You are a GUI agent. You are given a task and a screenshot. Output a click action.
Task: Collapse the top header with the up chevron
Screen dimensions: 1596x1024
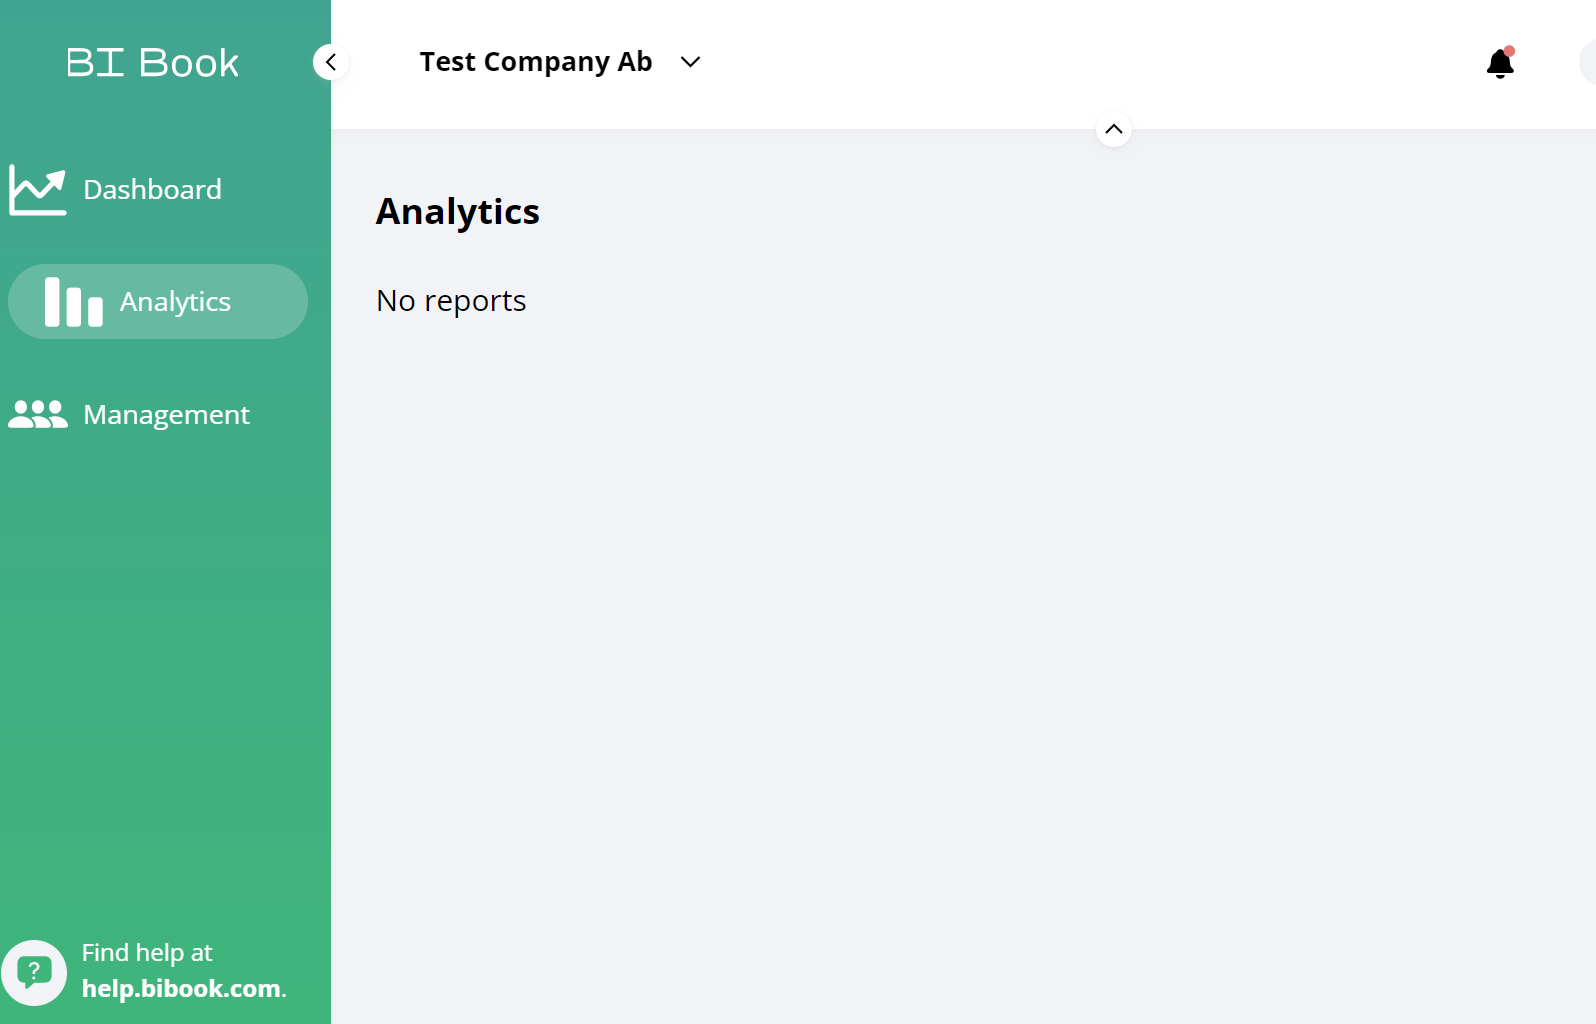[1114, 129]
